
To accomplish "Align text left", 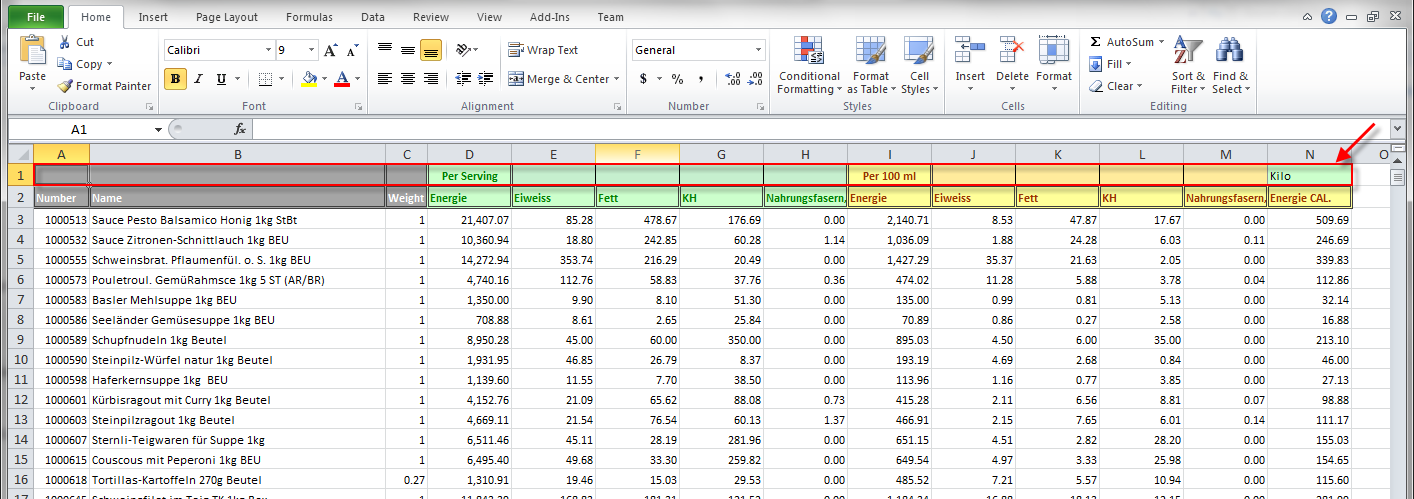I will [385, 79].
